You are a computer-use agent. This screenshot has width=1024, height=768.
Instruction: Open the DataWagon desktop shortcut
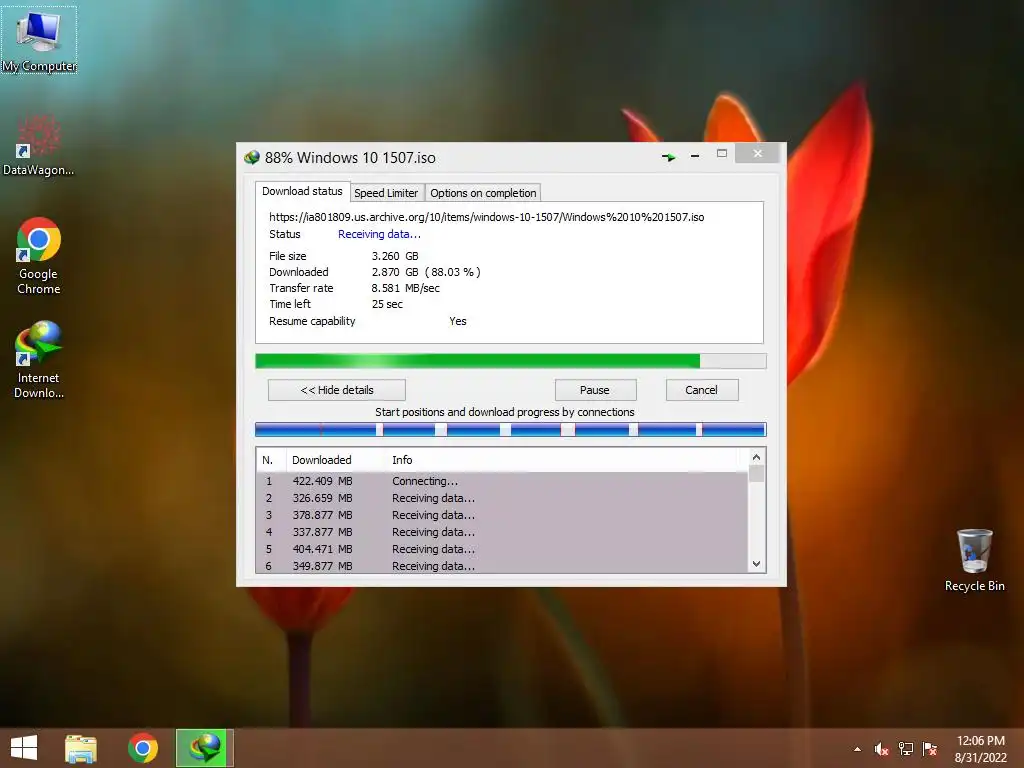point(38,145)
